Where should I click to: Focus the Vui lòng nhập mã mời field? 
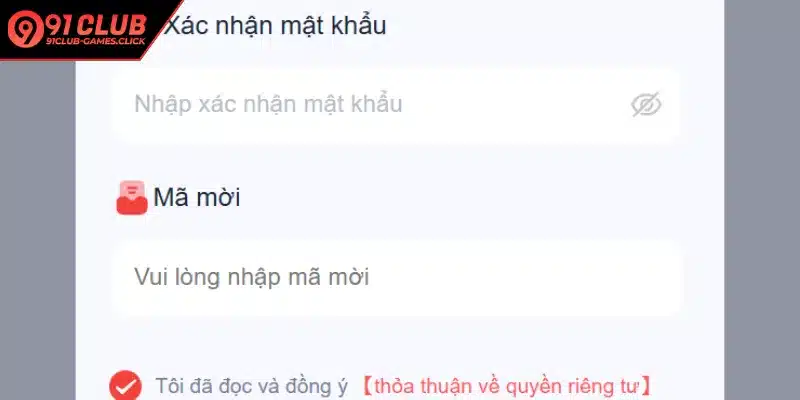(396, 278)
